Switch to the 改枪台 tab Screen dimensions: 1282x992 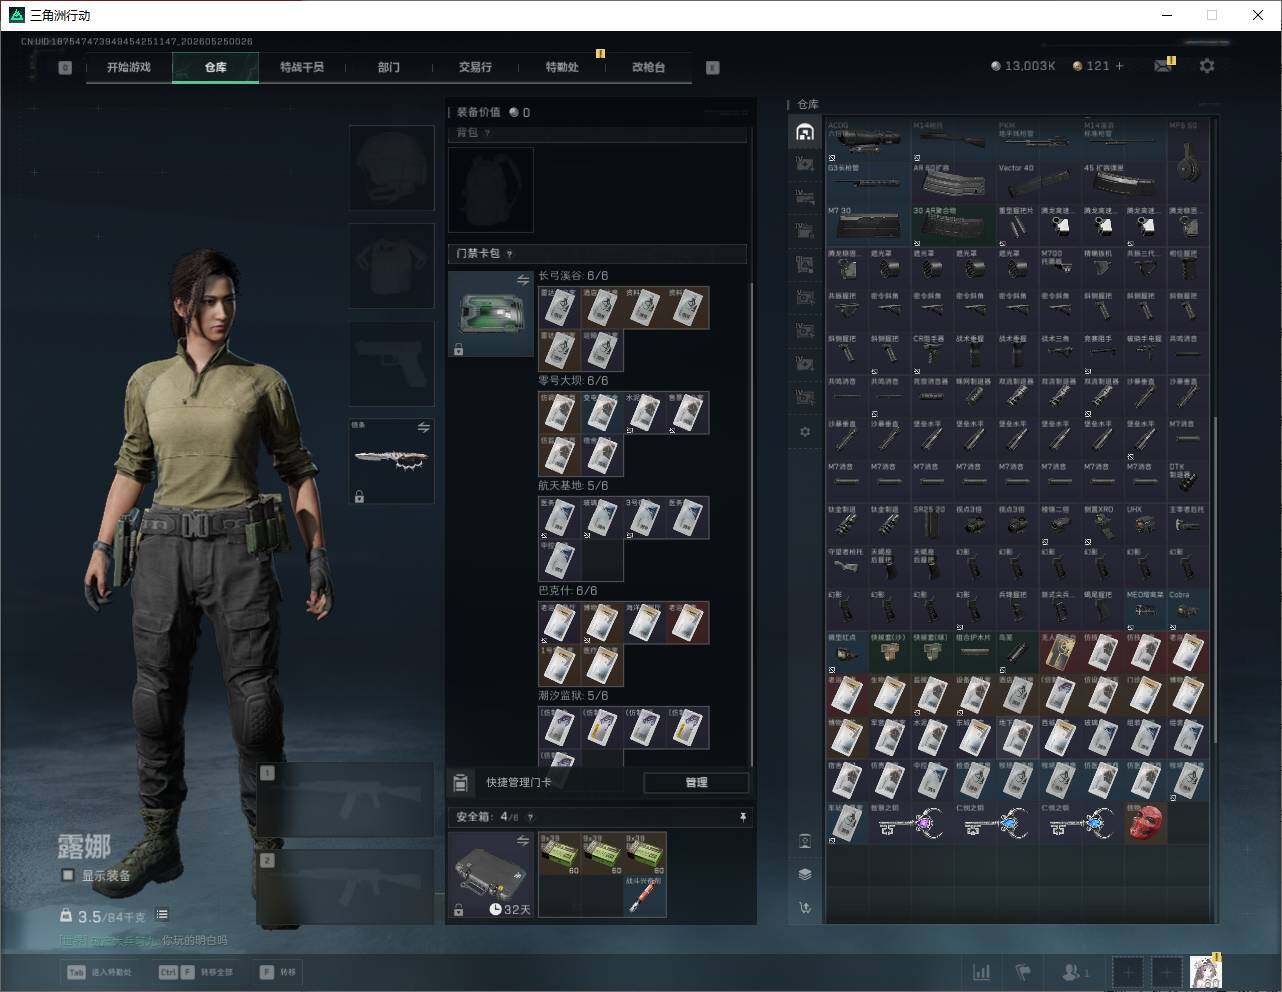click(648, 67)
